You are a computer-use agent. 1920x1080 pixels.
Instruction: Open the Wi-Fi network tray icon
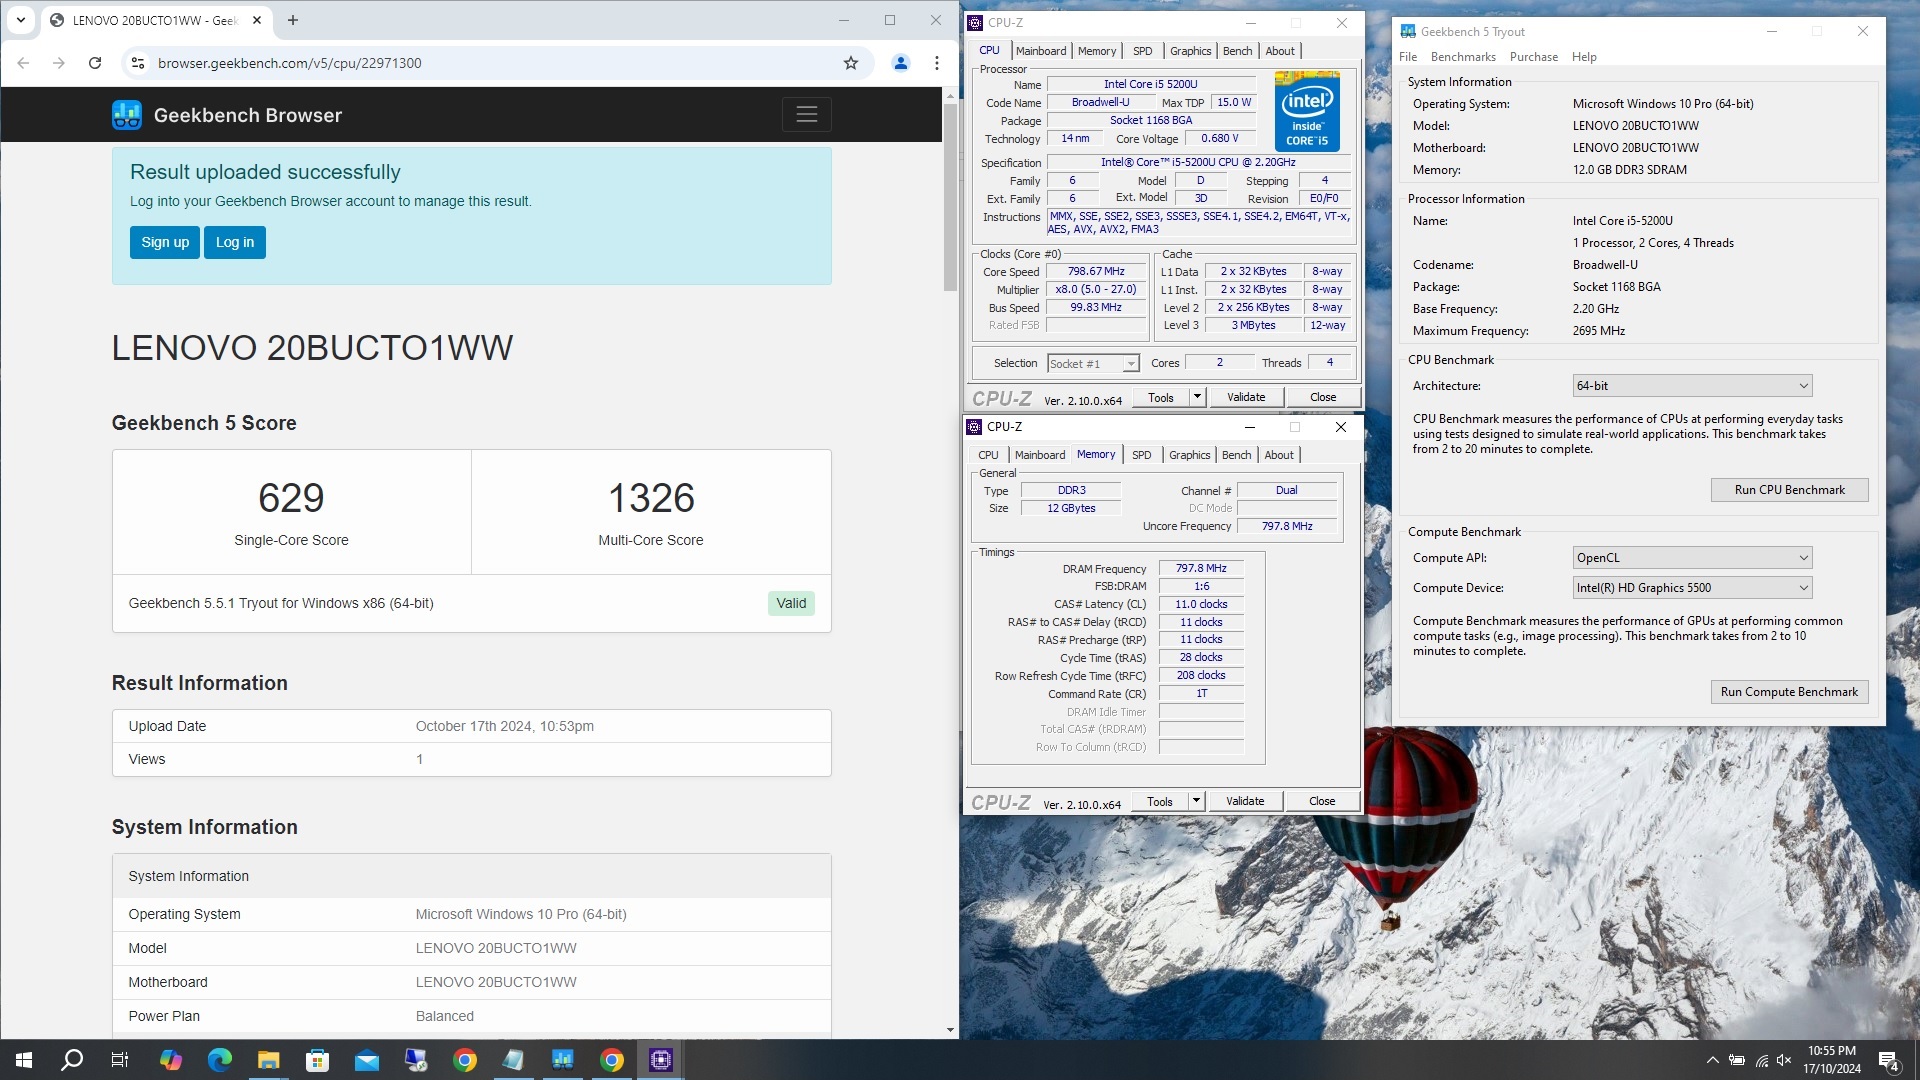pos(1761,1060)
